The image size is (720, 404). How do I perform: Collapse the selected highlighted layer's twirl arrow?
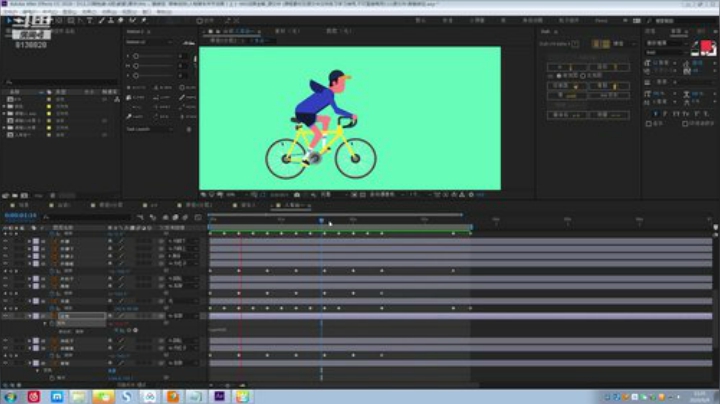[x=29, y=316]
